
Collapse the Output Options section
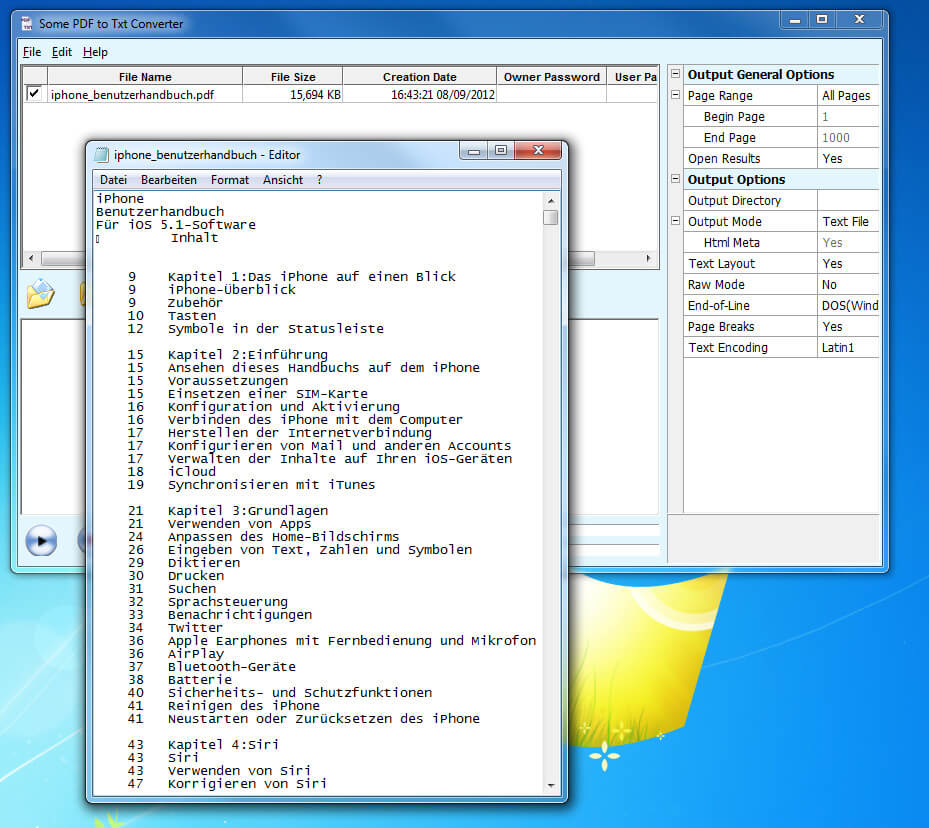(676, 179)
